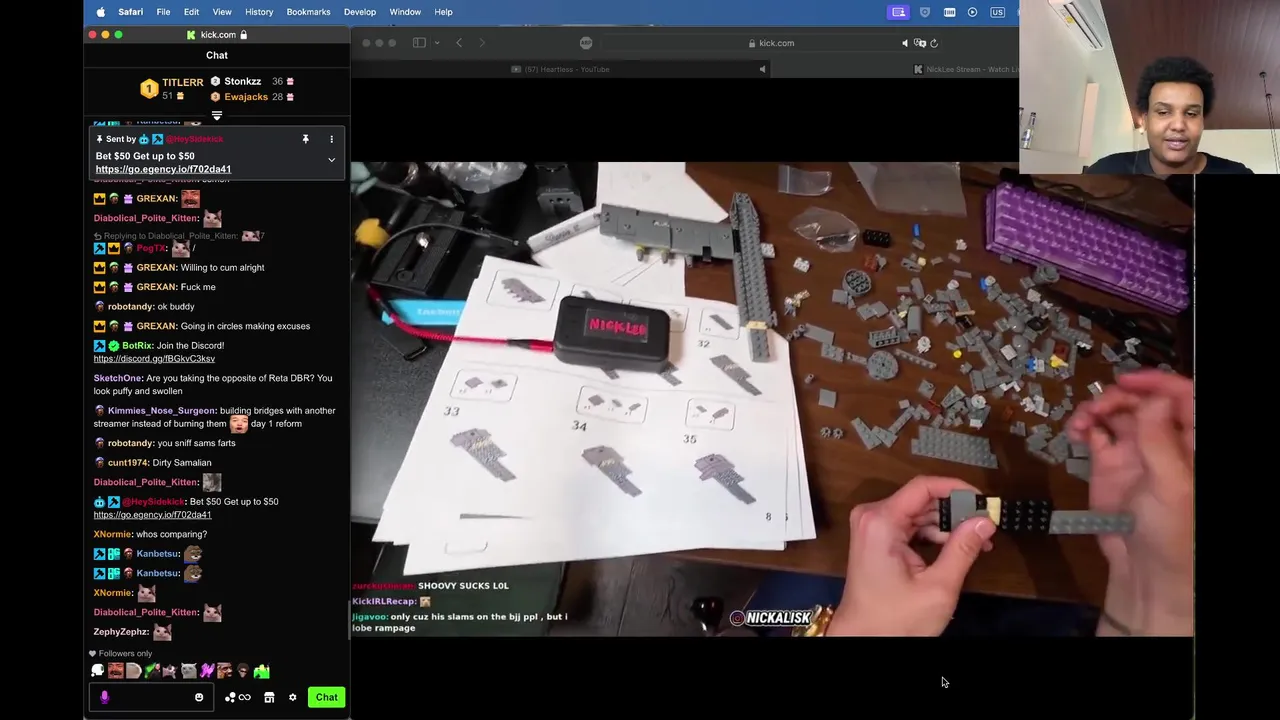Select the green castle emote
Viewport: 1280px width, 720px height.
click(x=261, y=671)
